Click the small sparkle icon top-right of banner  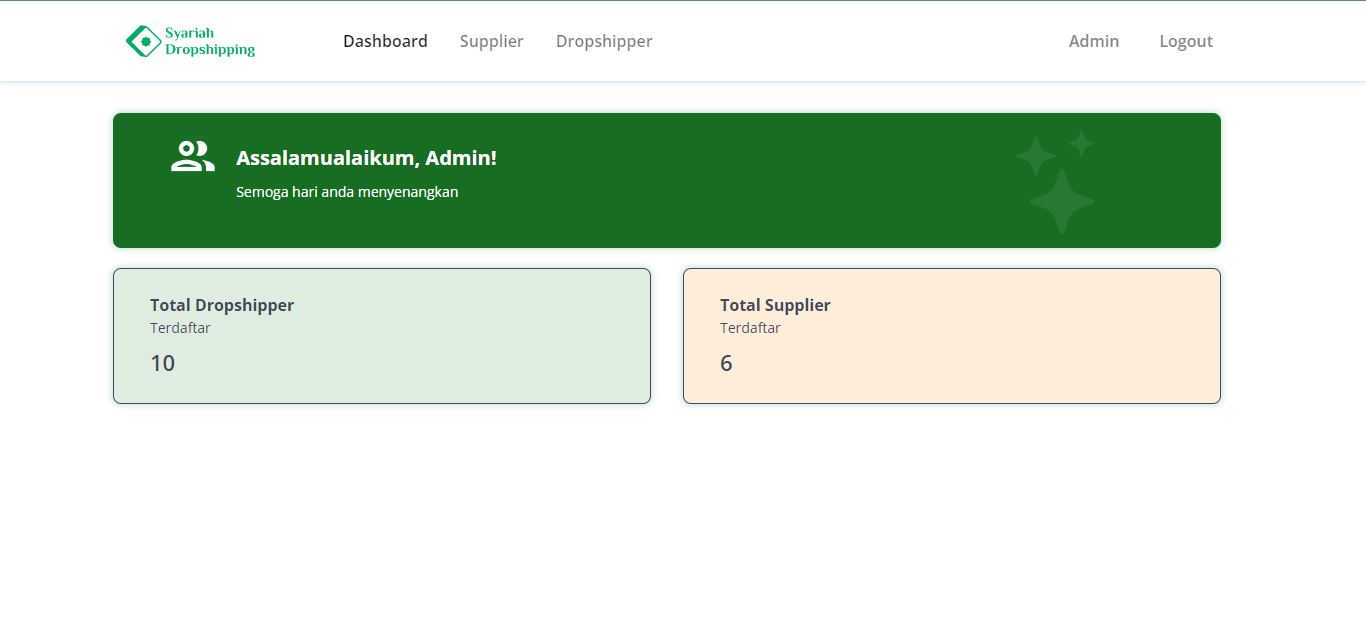[x=1082, y=142]
